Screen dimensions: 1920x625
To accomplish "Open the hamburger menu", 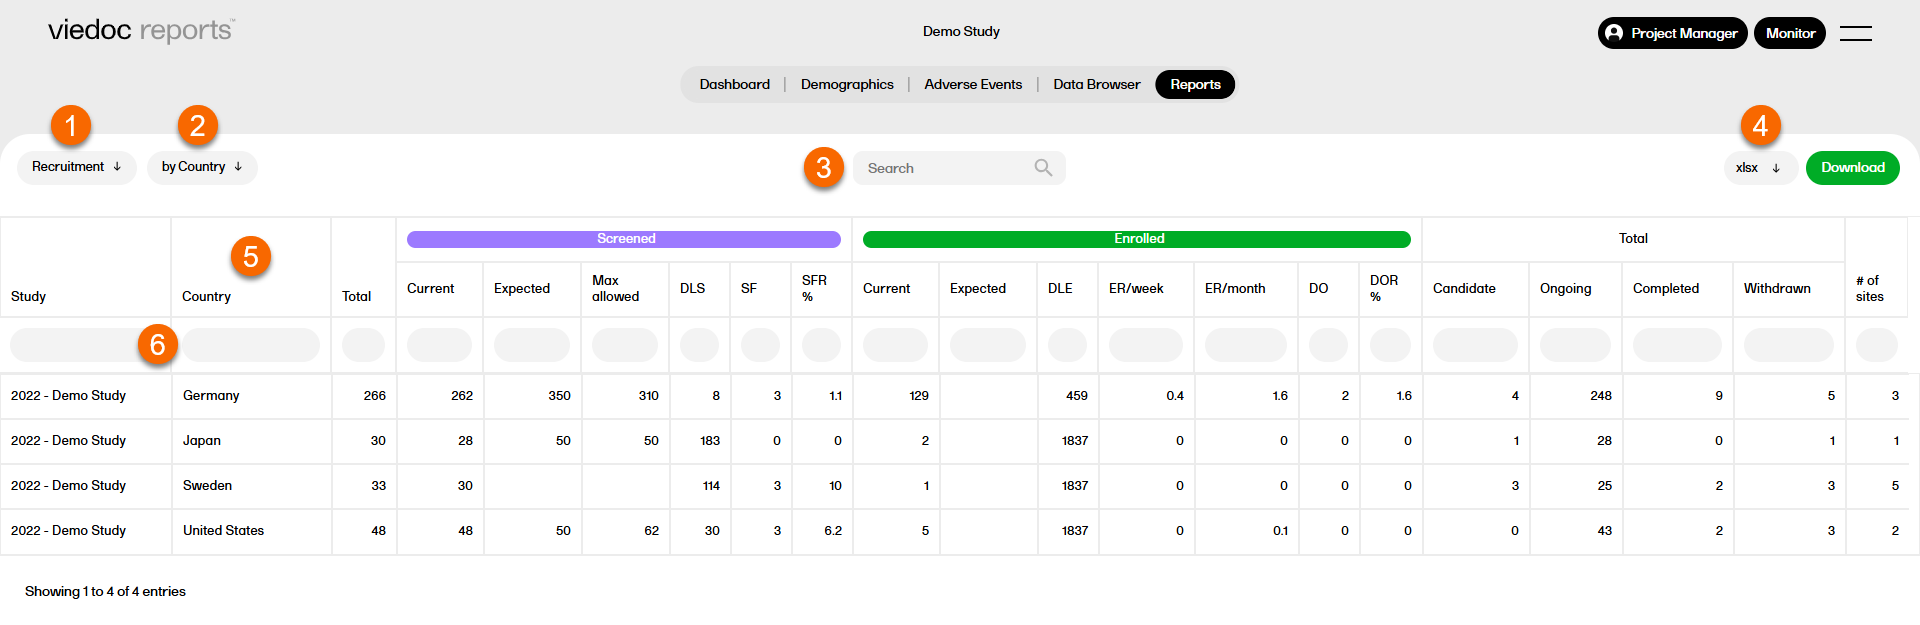I will (x=1855, y=33).
